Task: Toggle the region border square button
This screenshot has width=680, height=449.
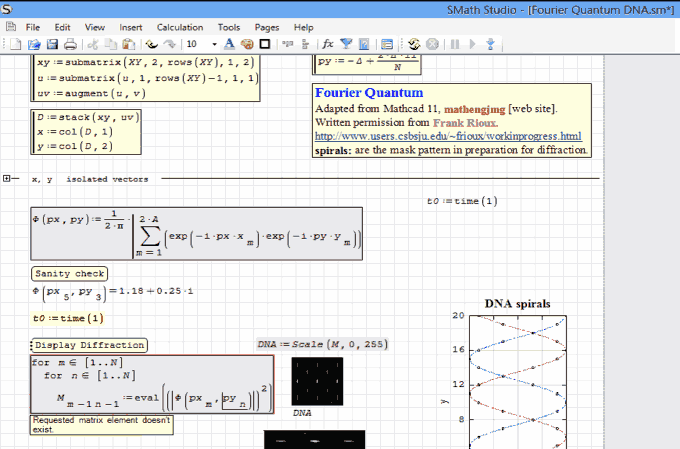Action: [265, 44]
